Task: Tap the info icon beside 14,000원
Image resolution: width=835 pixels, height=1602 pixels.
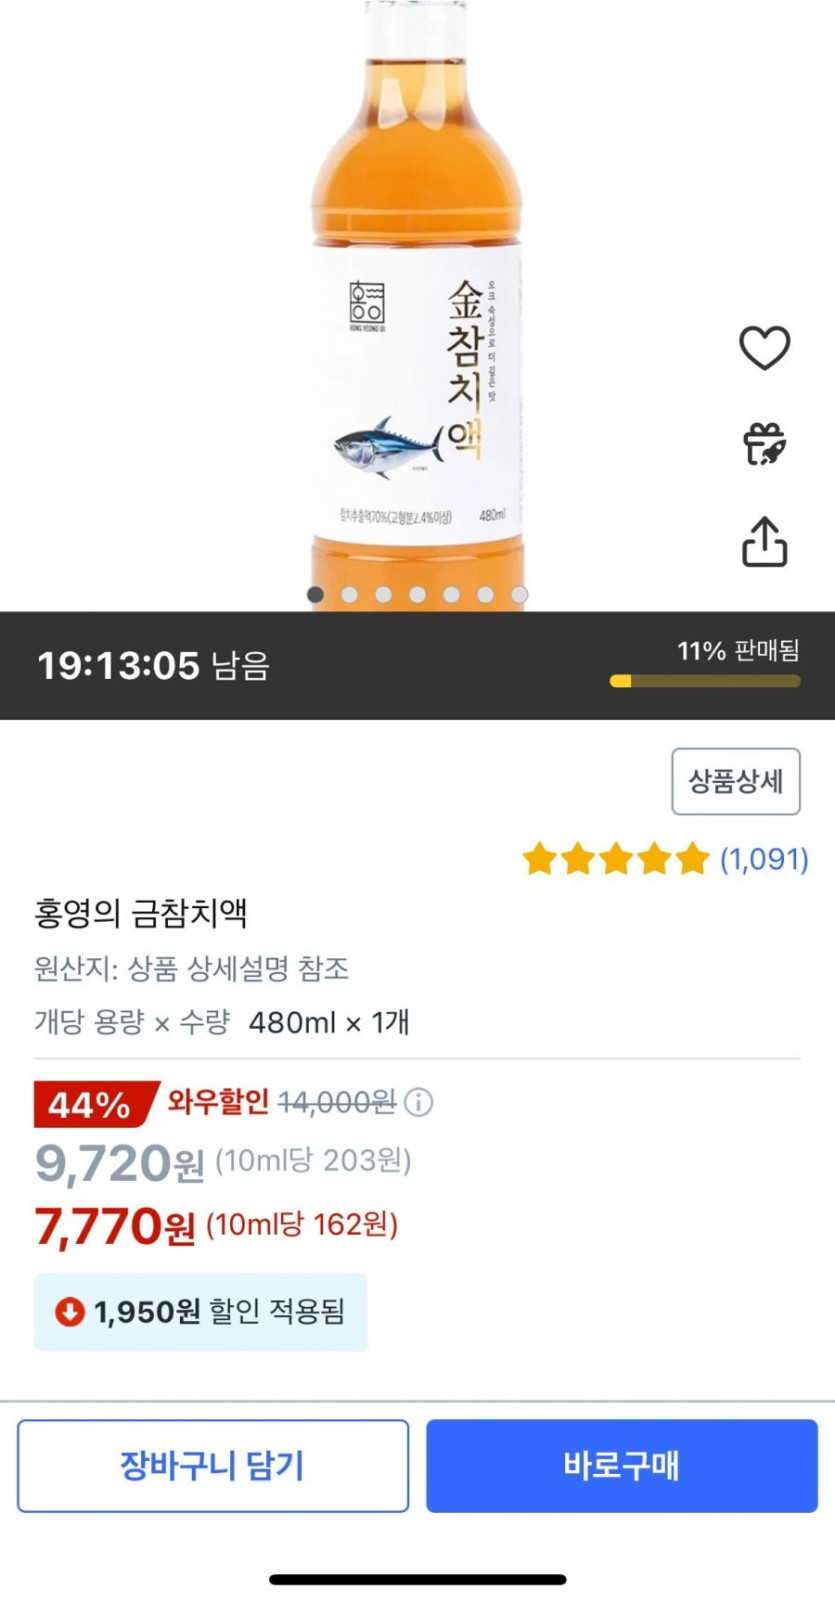Action: [x=419, y=1102]
